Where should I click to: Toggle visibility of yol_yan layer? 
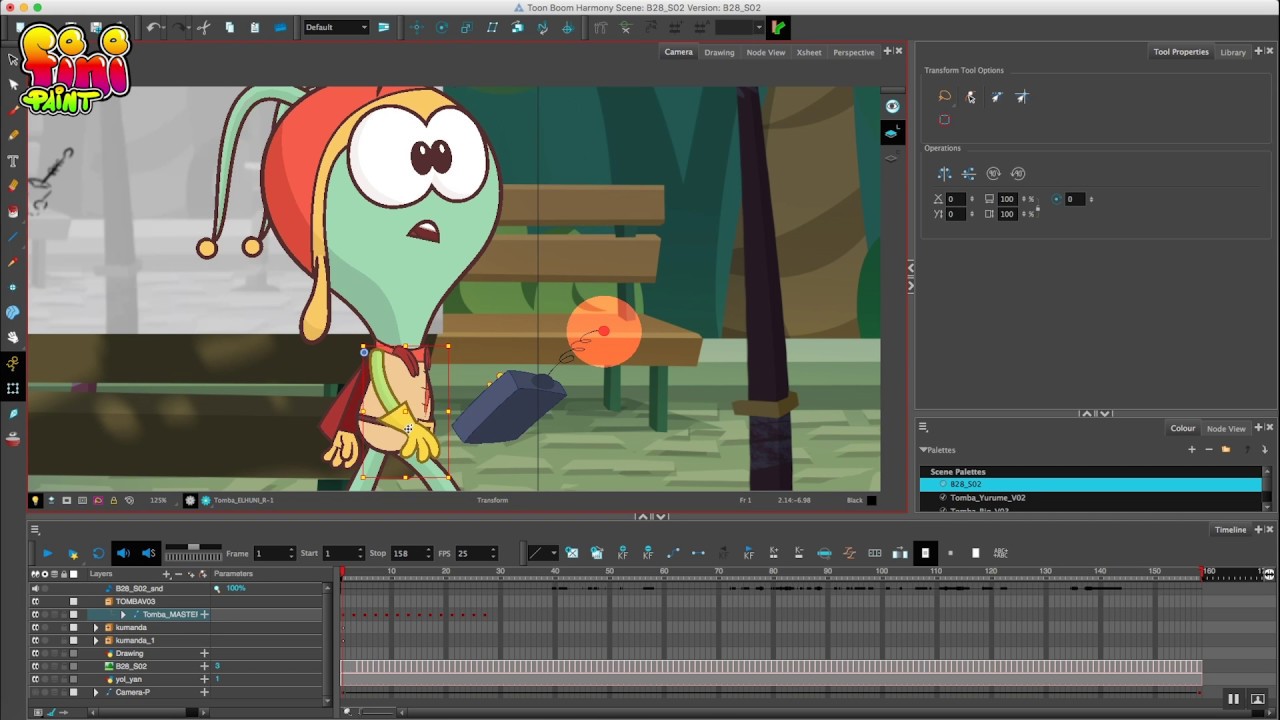[35, 680]
